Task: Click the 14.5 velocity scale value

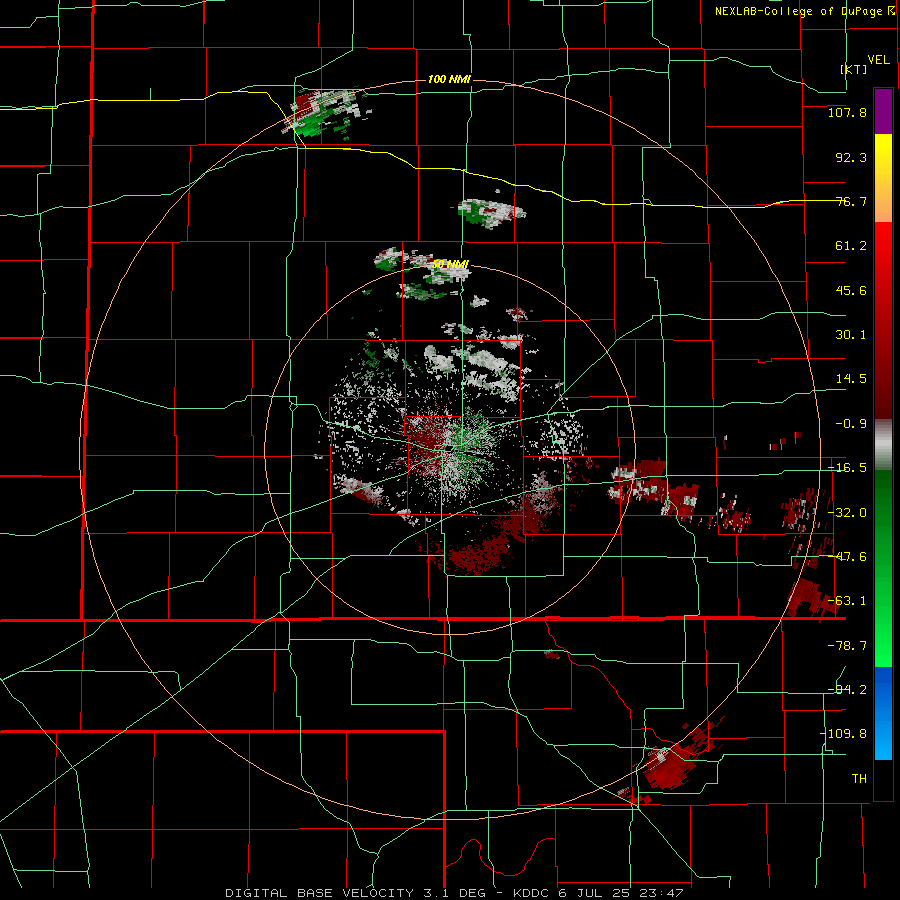Action: click(851, 379)
